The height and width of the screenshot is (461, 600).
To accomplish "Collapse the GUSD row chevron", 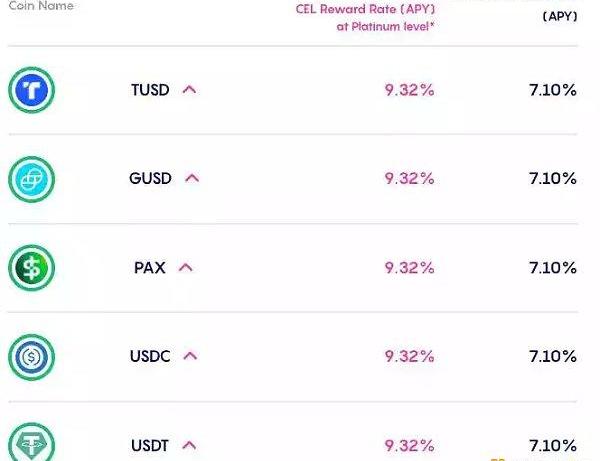I will click(x=192, y=179).
